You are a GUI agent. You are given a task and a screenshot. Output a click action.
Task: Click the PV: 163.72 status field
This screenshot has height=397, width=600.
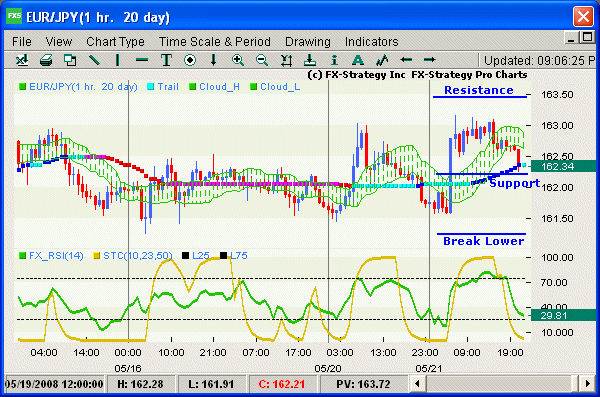click(363, 384)
